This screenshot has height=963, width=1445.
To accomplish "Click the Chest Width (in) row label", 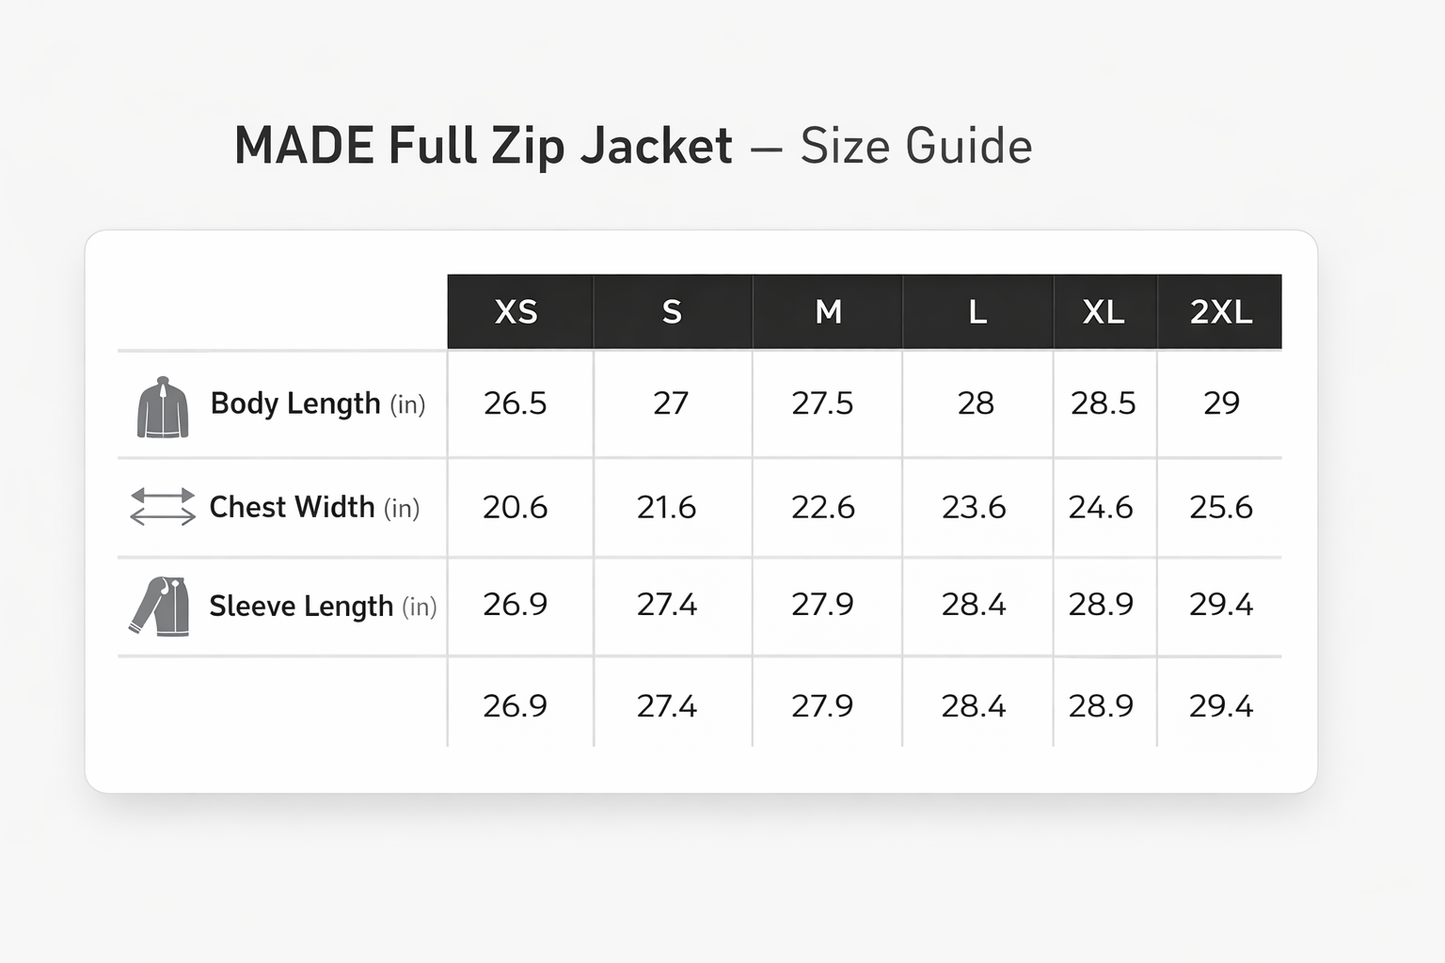I will [314, 507].
